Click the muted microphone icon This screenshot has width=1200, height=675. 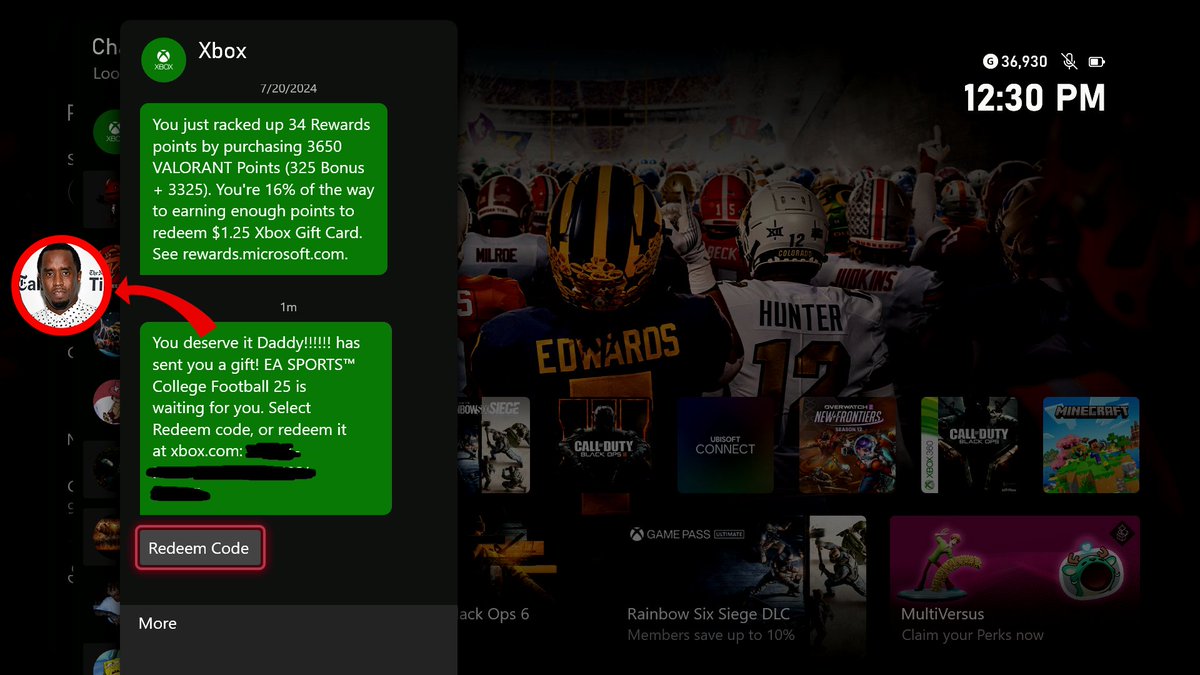1069,62
